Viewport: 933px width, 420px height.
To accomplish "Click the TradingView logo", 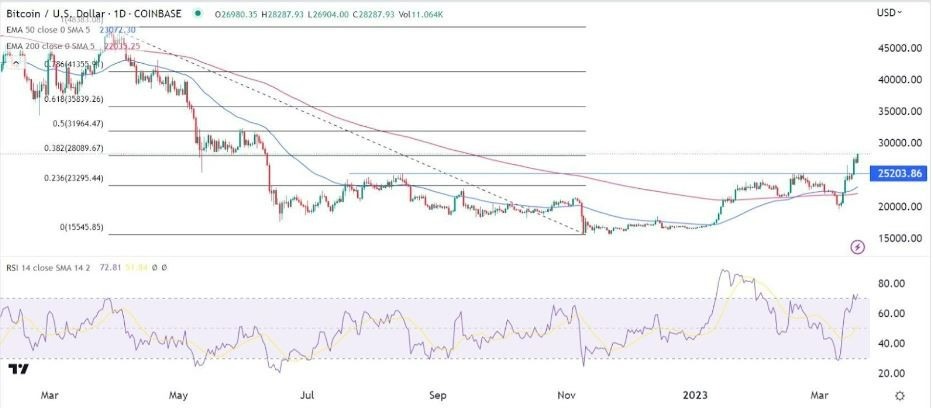I will (x=18, y=369).
